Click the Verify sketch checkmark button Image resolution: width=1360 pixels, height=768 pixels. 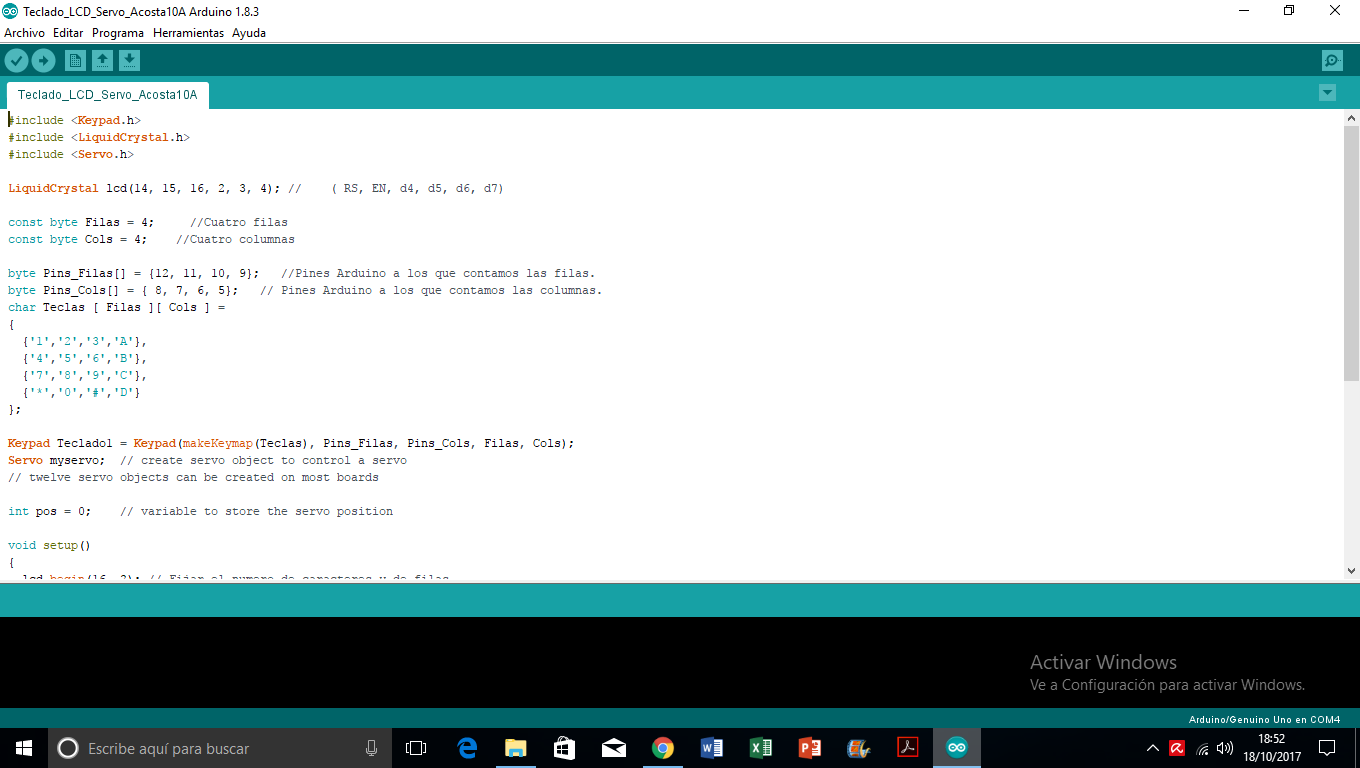[16, 61]
